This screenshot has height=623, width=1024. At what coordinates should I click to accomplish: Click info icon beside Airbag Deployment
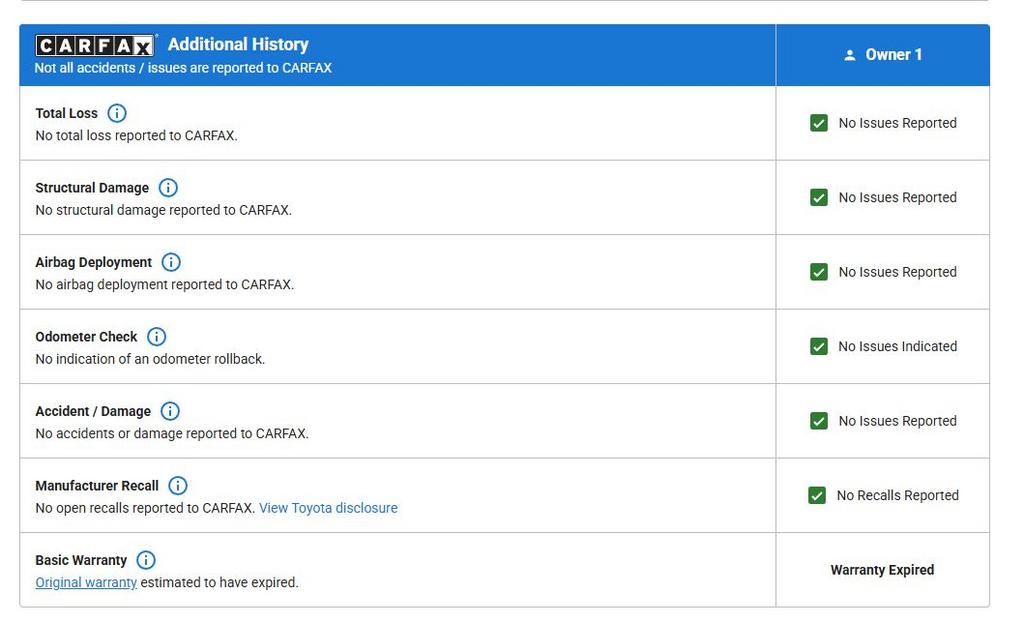click(x=171, y=262)
